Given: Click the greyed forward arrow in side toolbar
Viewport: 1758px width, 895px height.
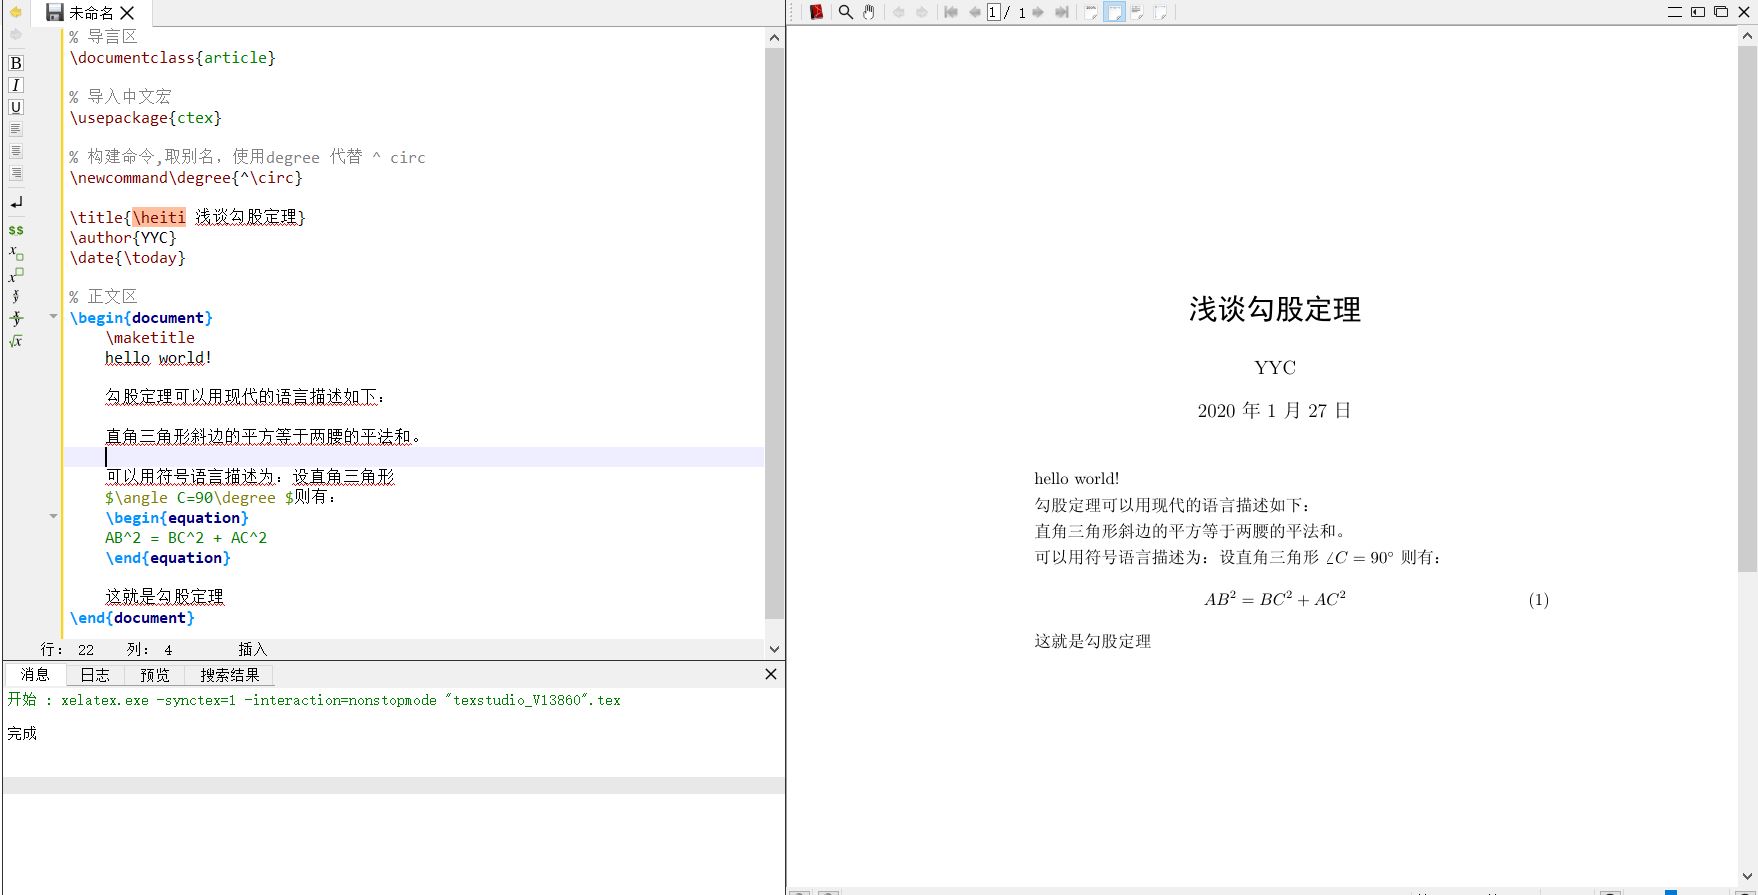Looking at the screenshot, I should click(15, 34).
